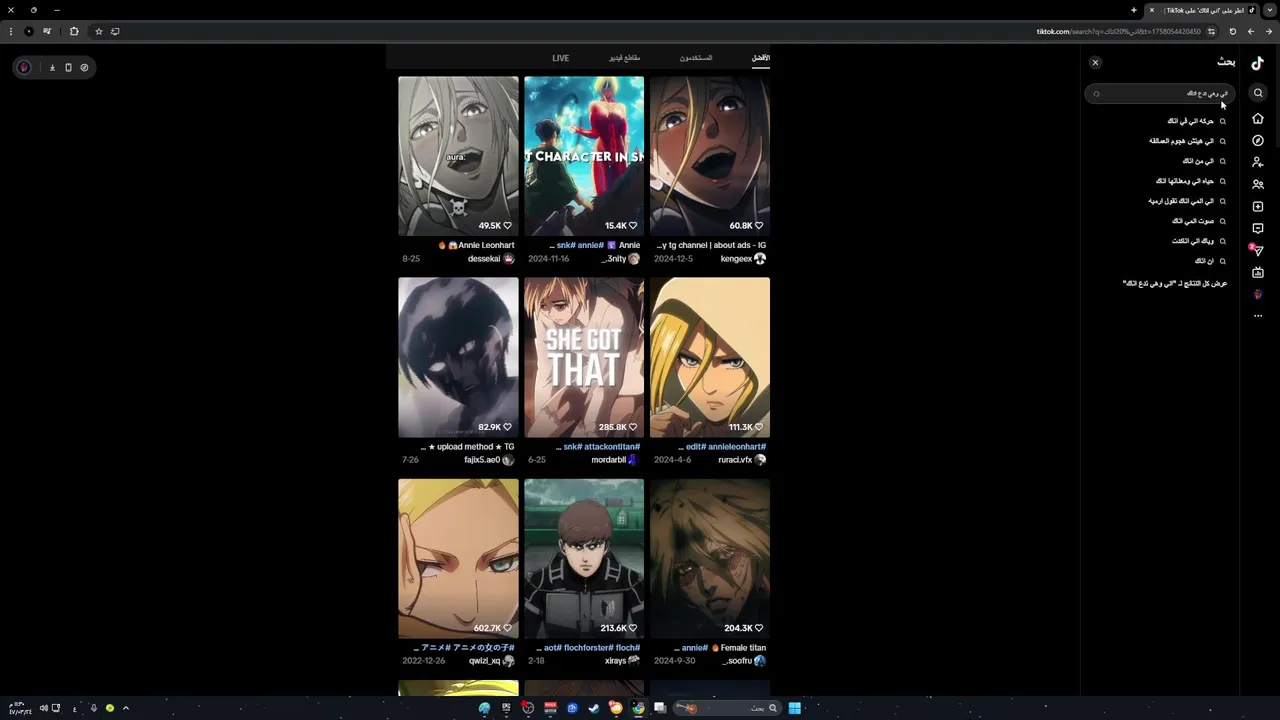The image size is (1280, 720).
Task: Click the avatar in floating toolbar
Action: tap(24, 67)
